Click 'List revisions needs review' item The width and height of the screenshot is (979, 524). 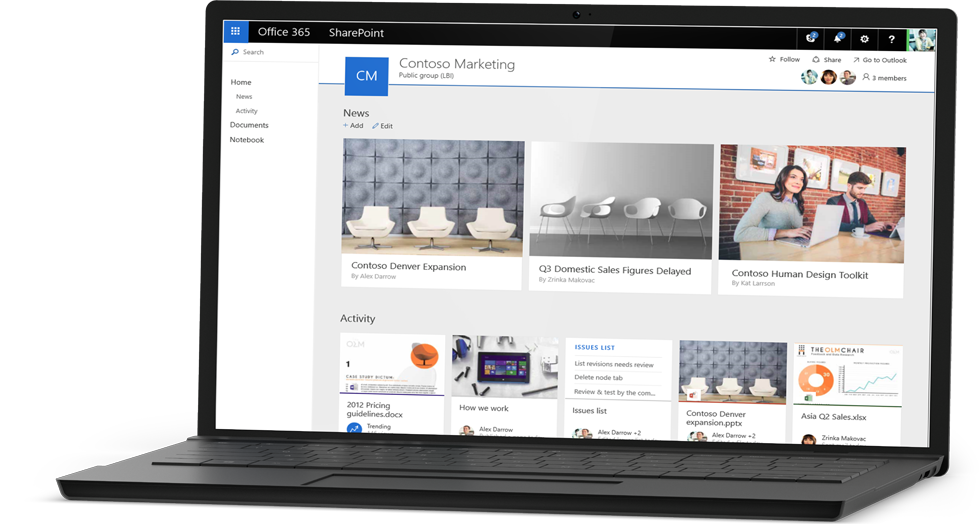[614, 363]
